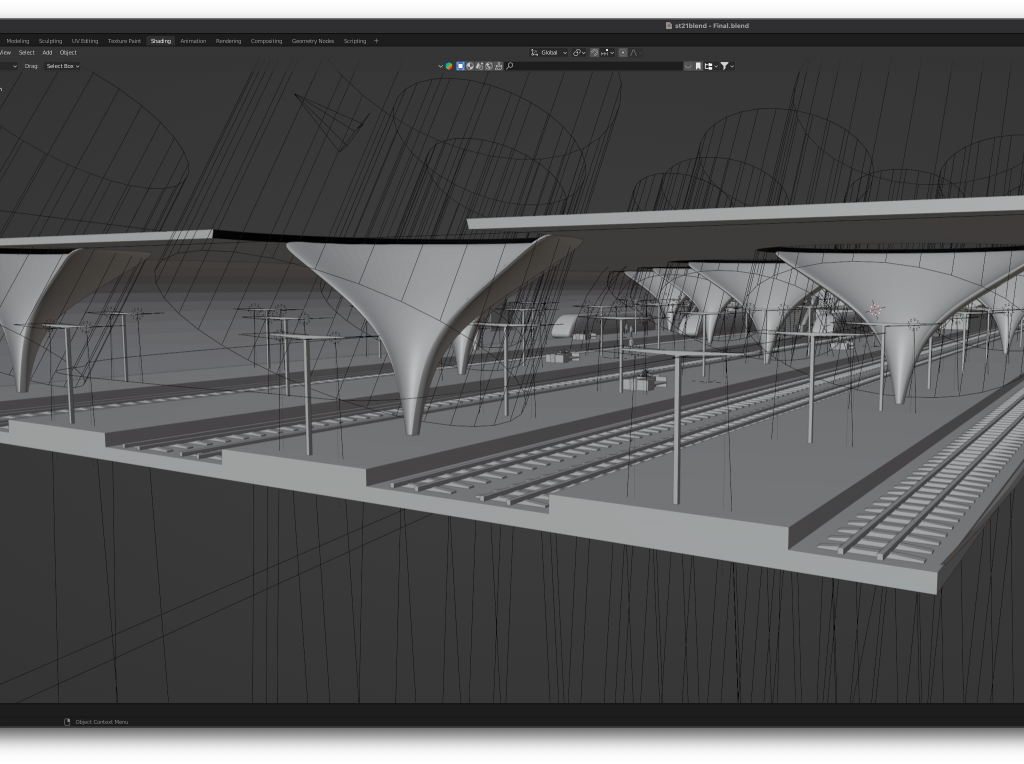This screenshot has width=1024, height=764.
Task: Open the transform pivot point dropdown
Action: (579, 53)
